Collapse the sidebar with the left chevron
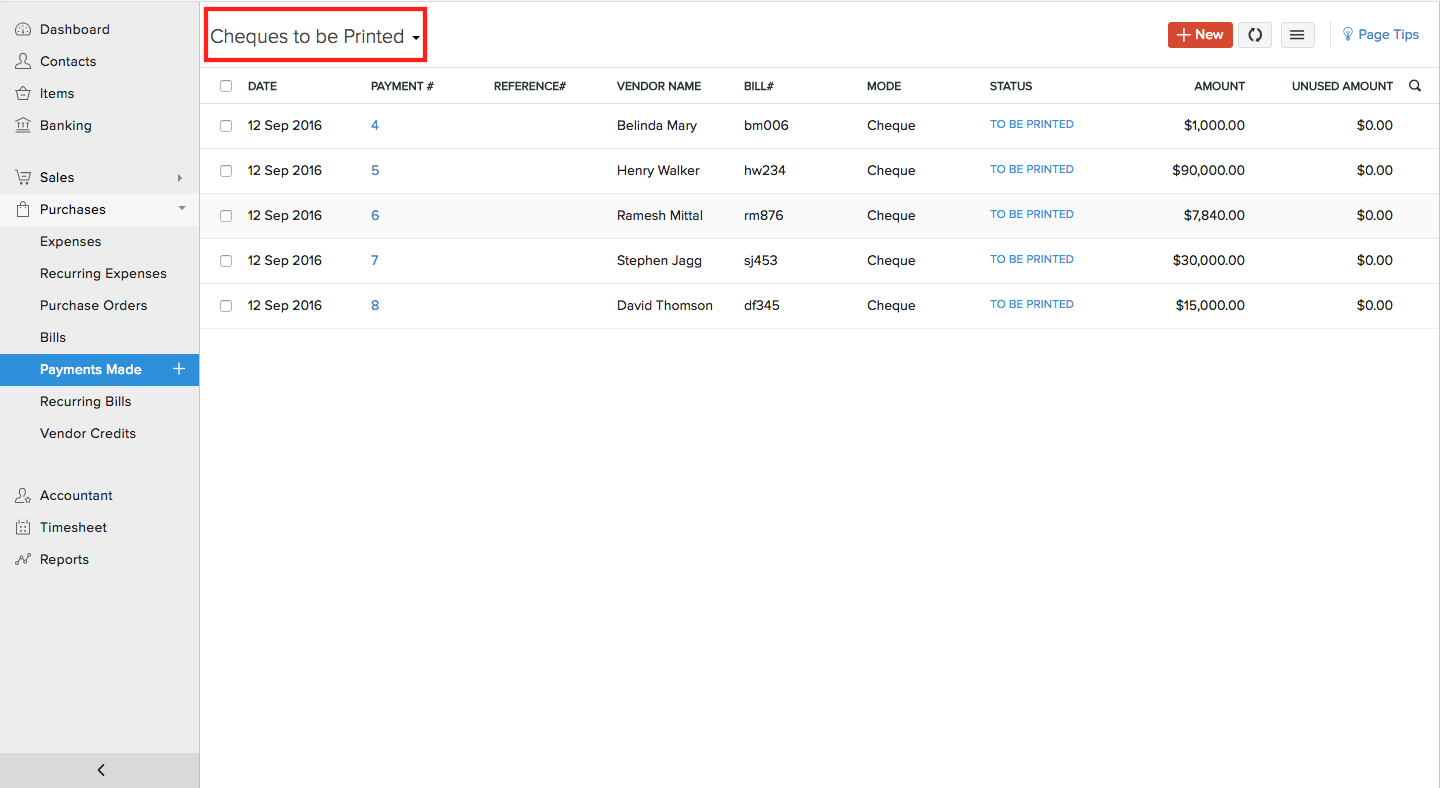This screenshot has width=1440, height=788. click(100, 770)
